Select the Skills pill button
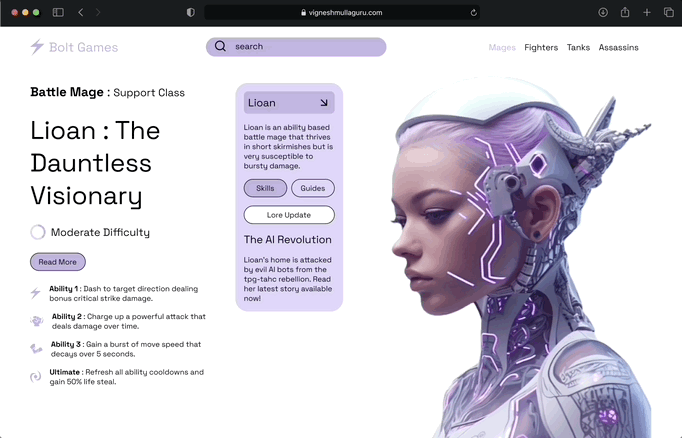 coord(265,188)
